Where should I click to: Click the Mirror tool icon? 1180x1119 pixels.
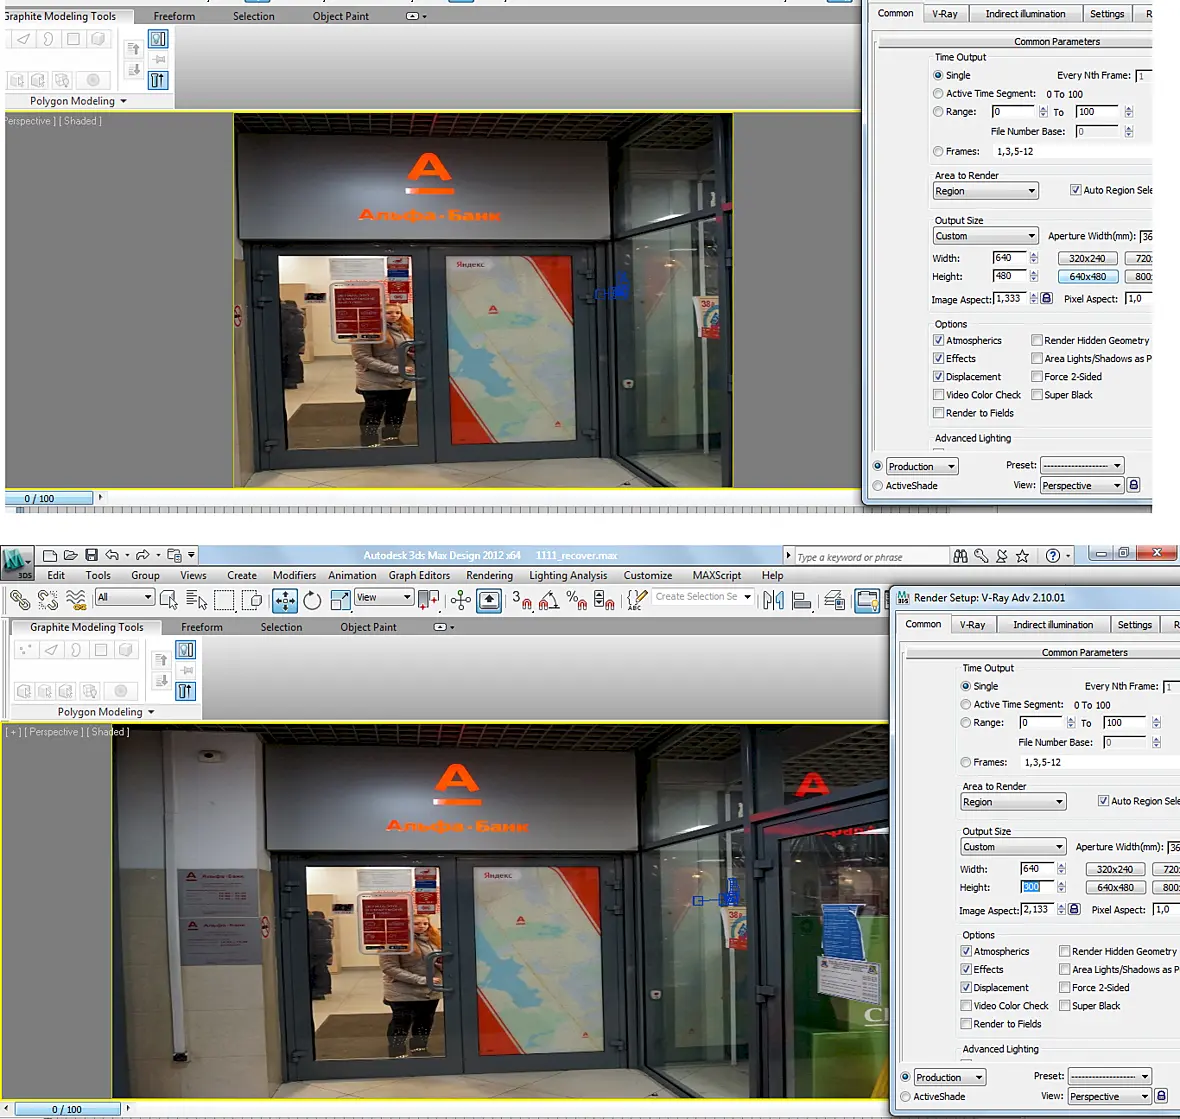[774, 600]
